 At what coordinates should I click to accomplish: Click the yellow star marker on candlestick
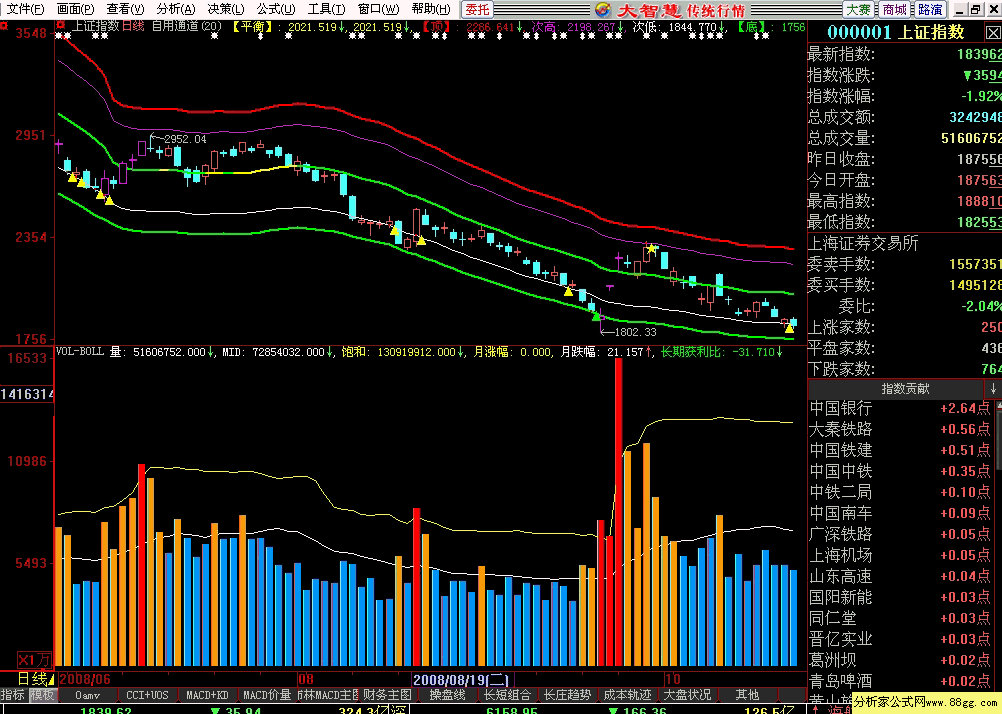point(651,248)
